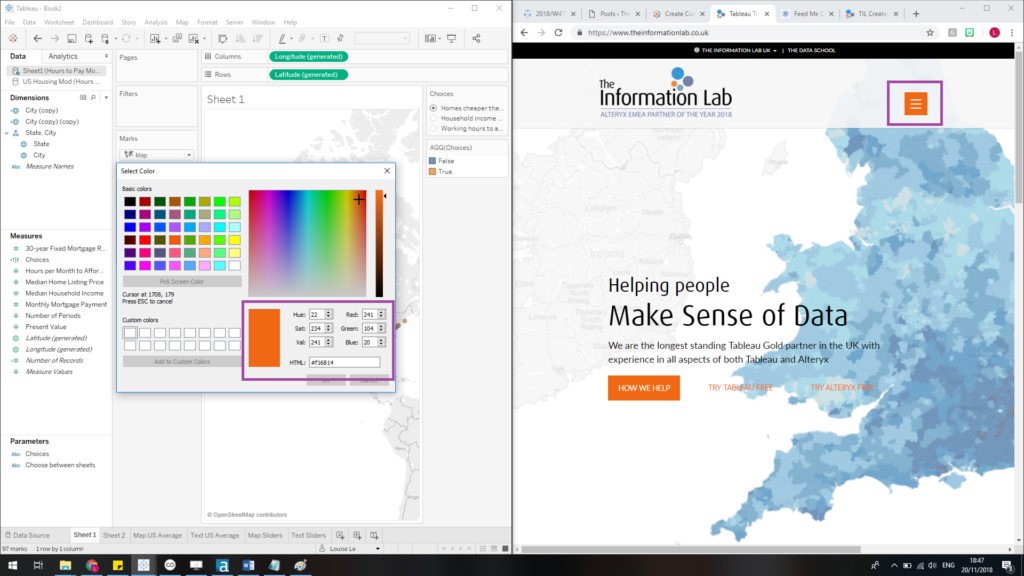Bookmark the page with star icon

pyautogui.click(x=930, y=33)
